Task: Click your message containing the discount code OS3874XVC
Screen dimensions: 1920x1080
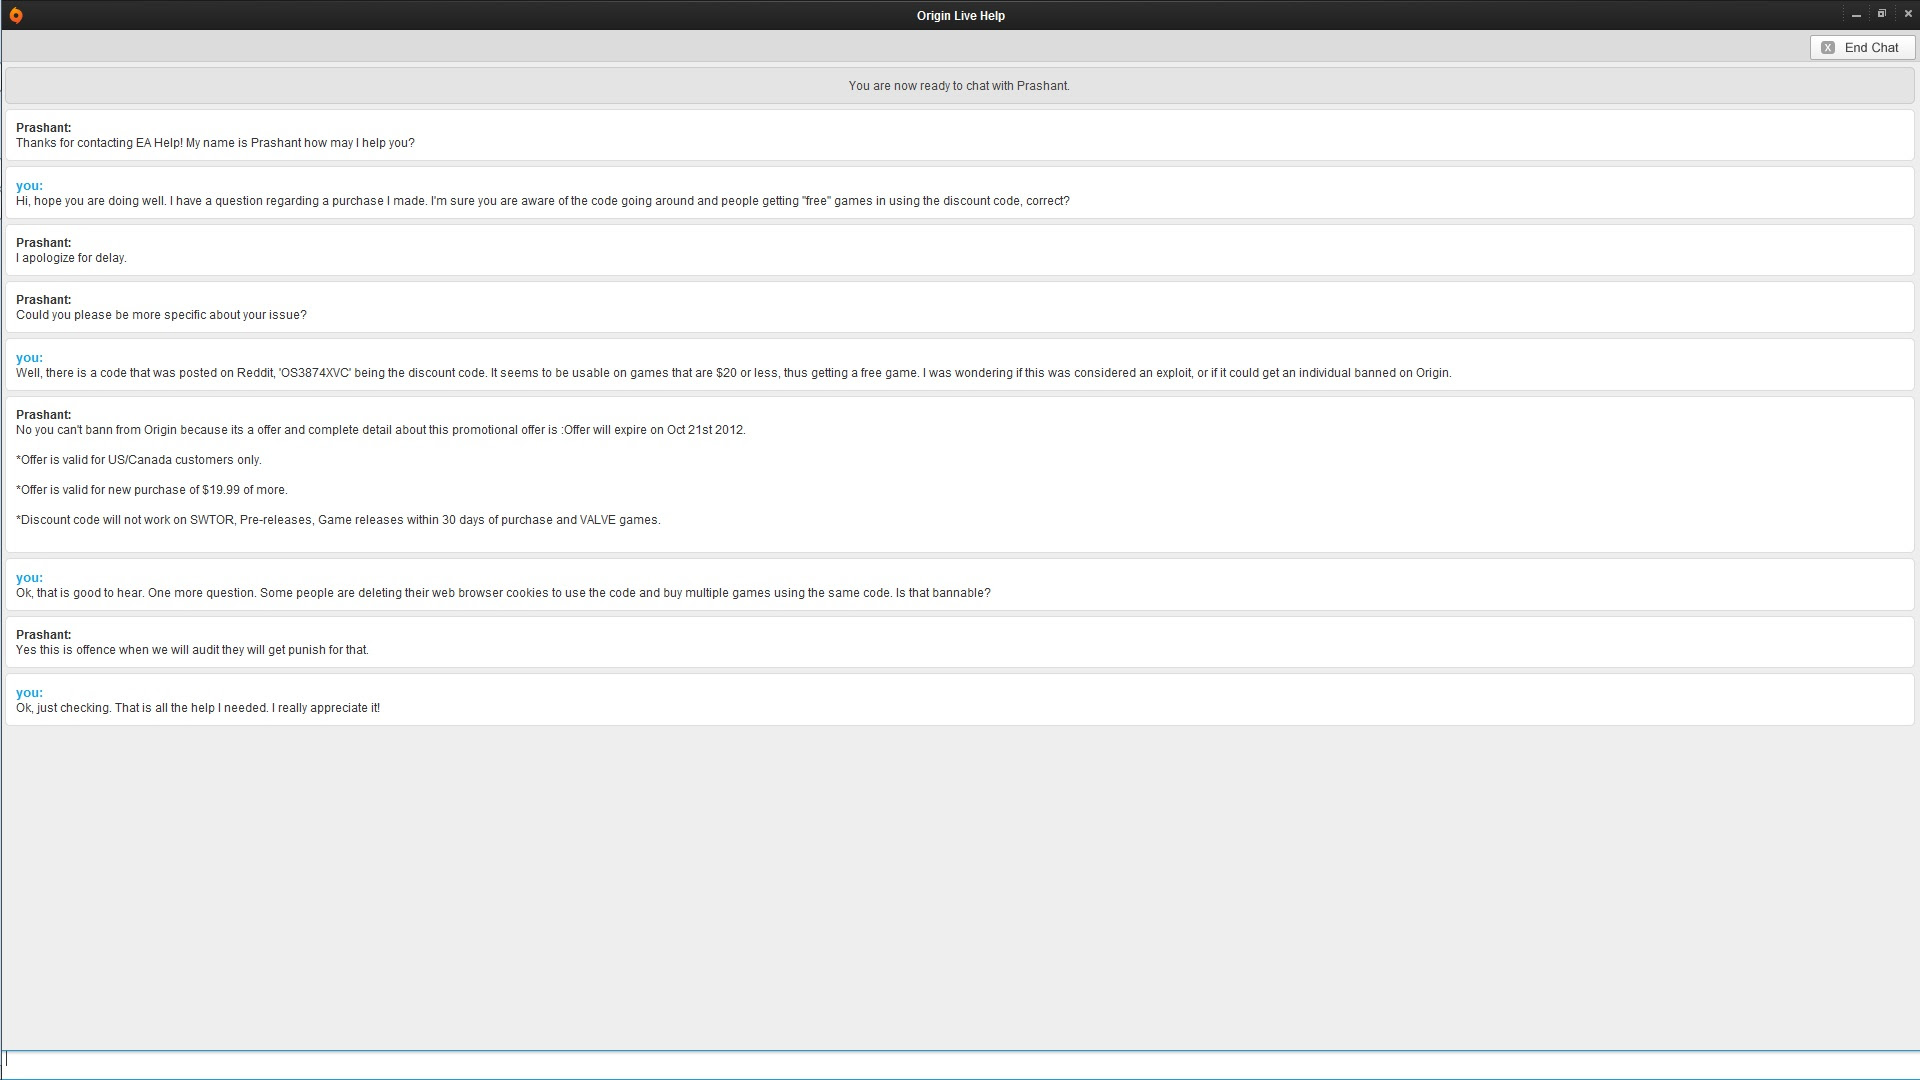Action: [733, 373]
